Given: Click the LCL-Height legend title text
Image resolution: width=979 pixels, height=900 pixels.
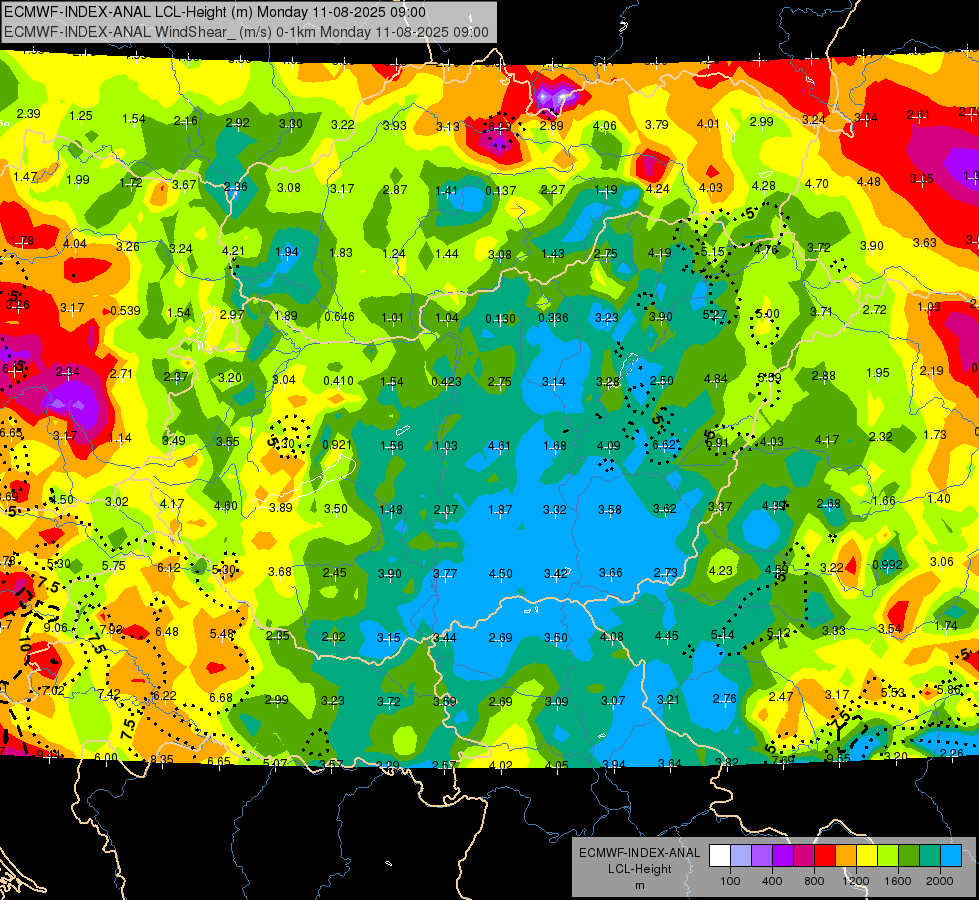Looking at the screenshot, I should pyautogui.click(x=639, y=869).
